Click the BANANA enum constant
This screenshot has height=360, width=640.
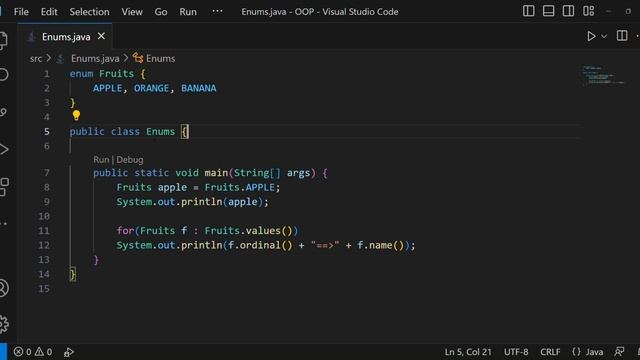(x=199, y=88)
